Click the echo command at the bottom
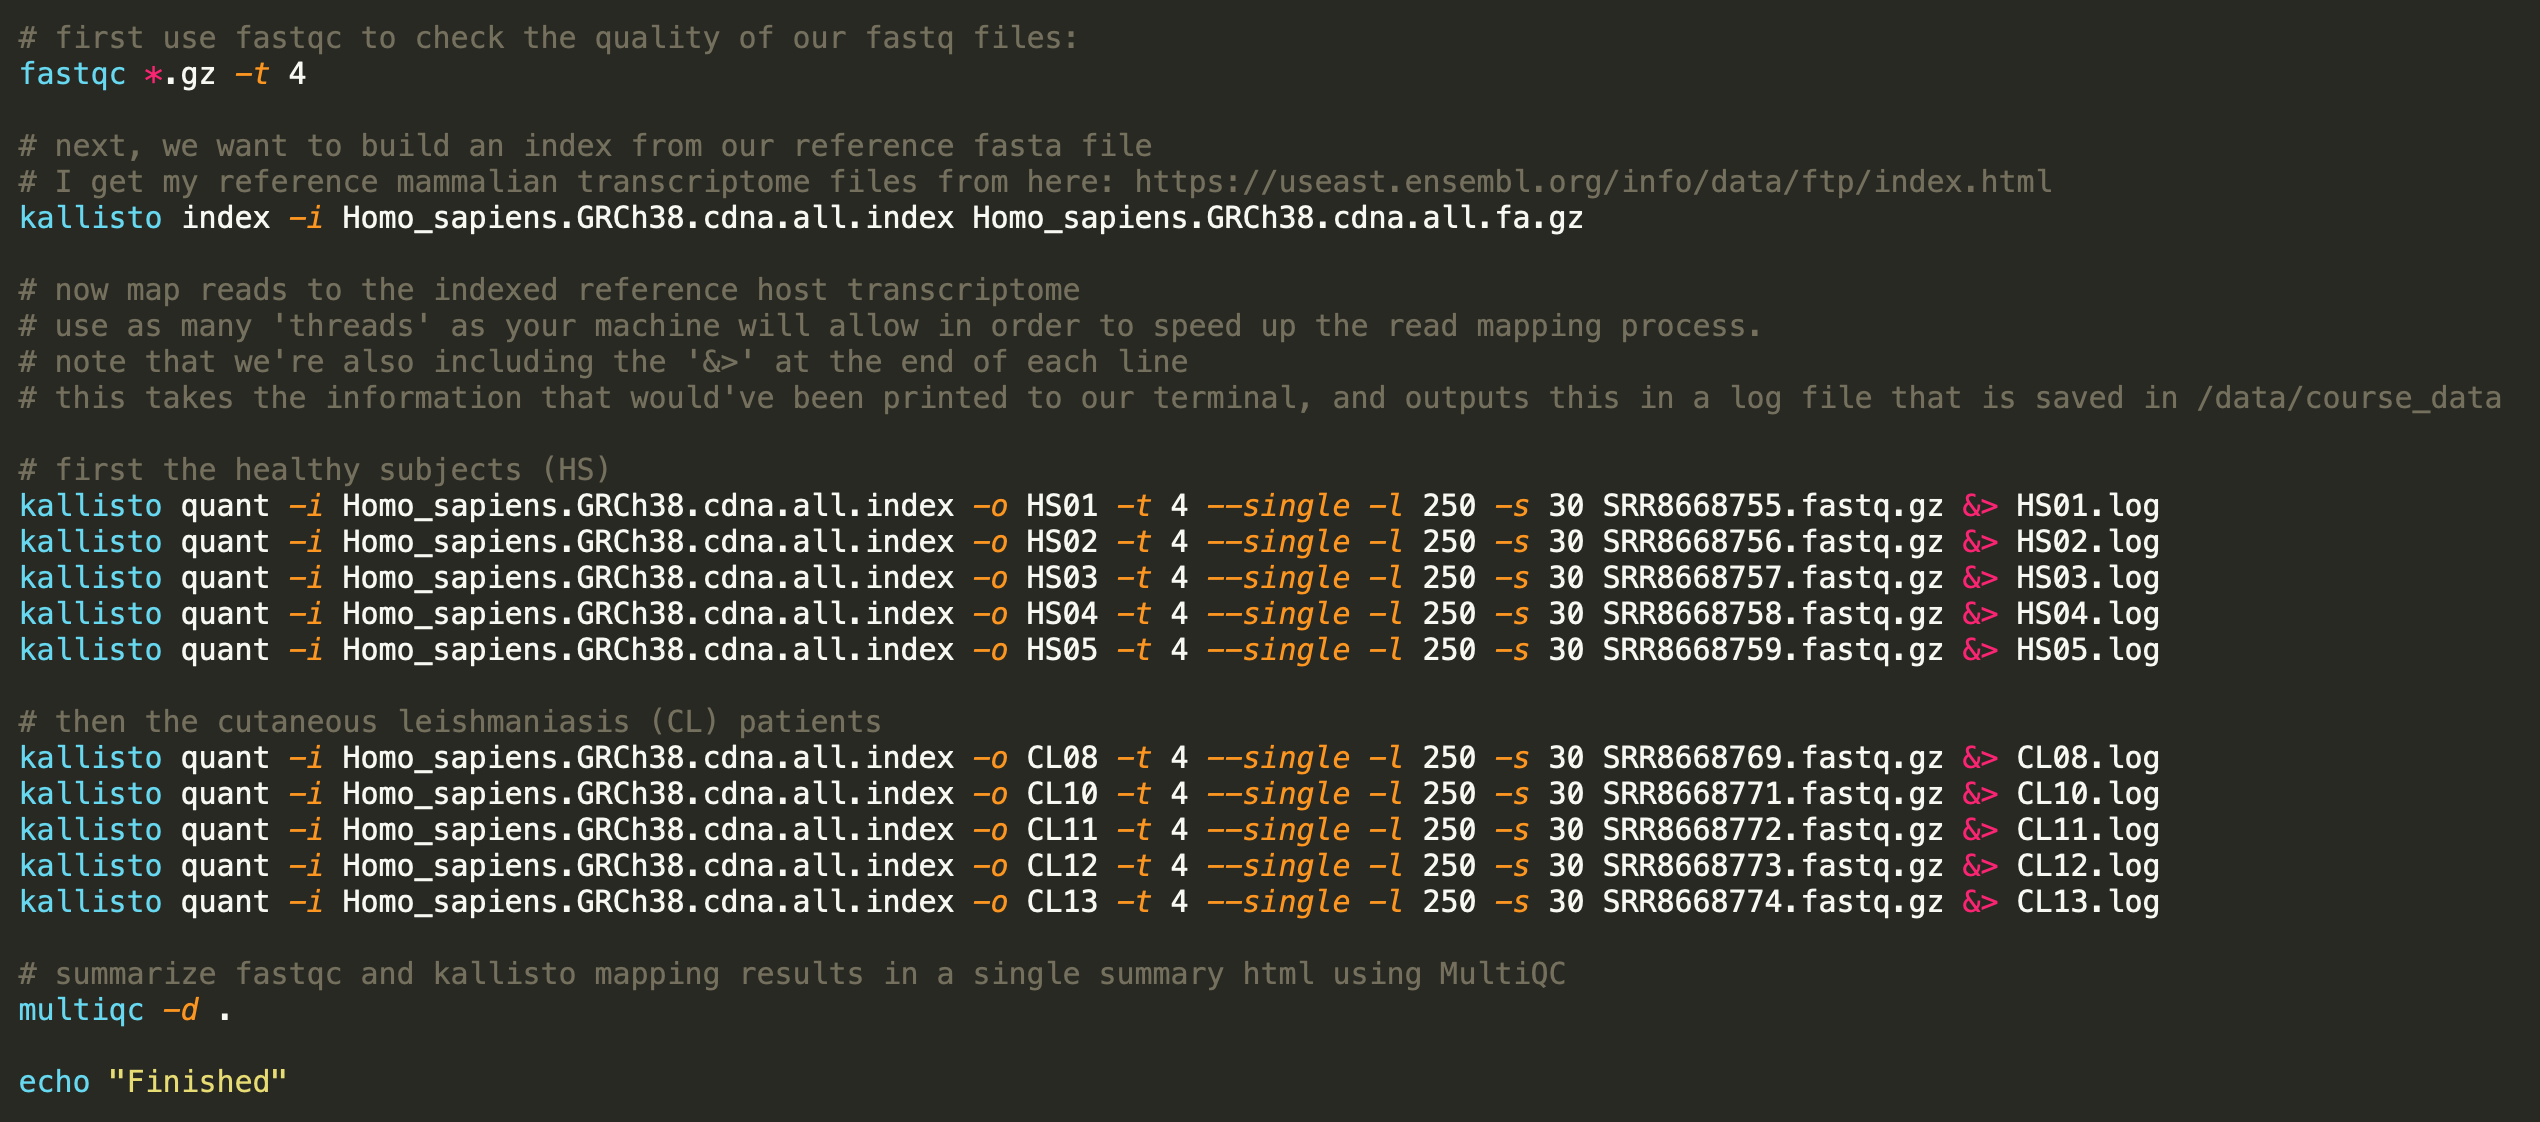Image resolution: width=2540 pixels, height=1122 pixels. tap(54, 1083)
